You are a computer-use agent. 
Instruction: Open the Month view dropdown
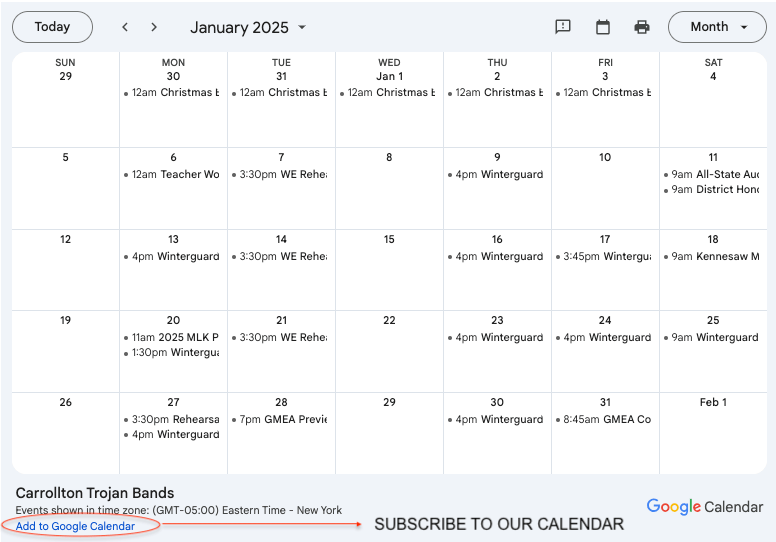(719, 27)
